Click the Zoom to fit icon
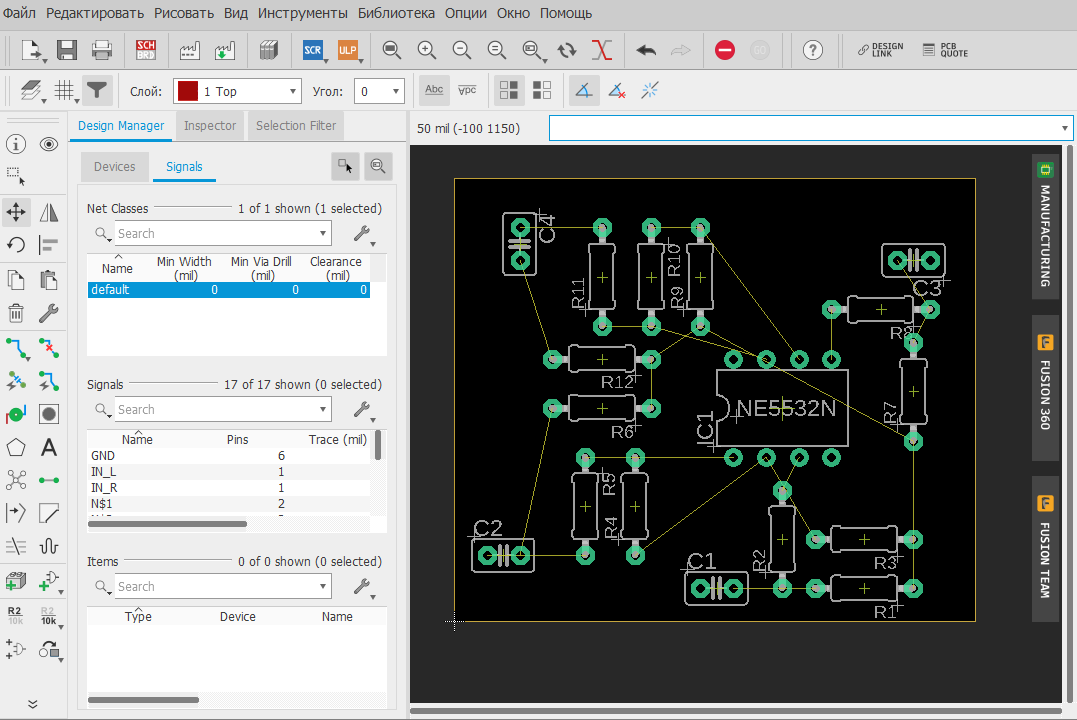This screenshot has height=720, width=1077. 392,50
